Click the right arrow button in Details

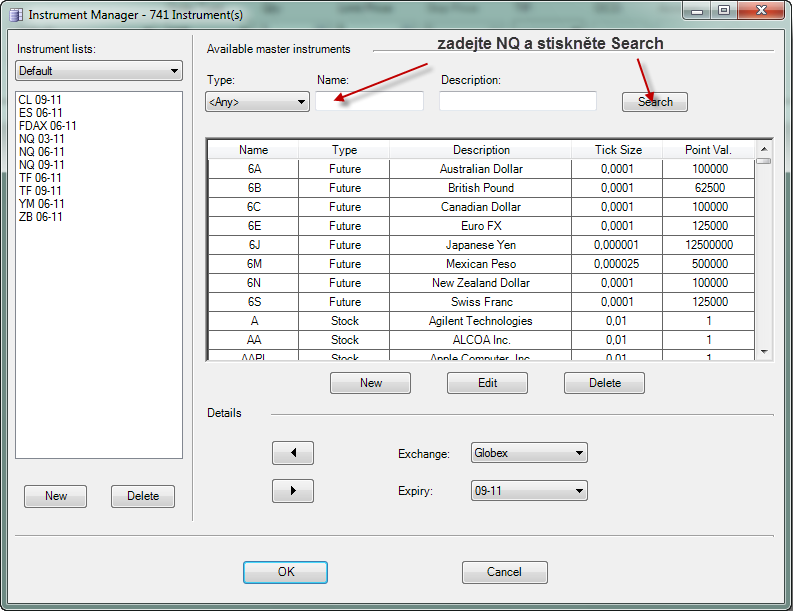coord(293,491)
